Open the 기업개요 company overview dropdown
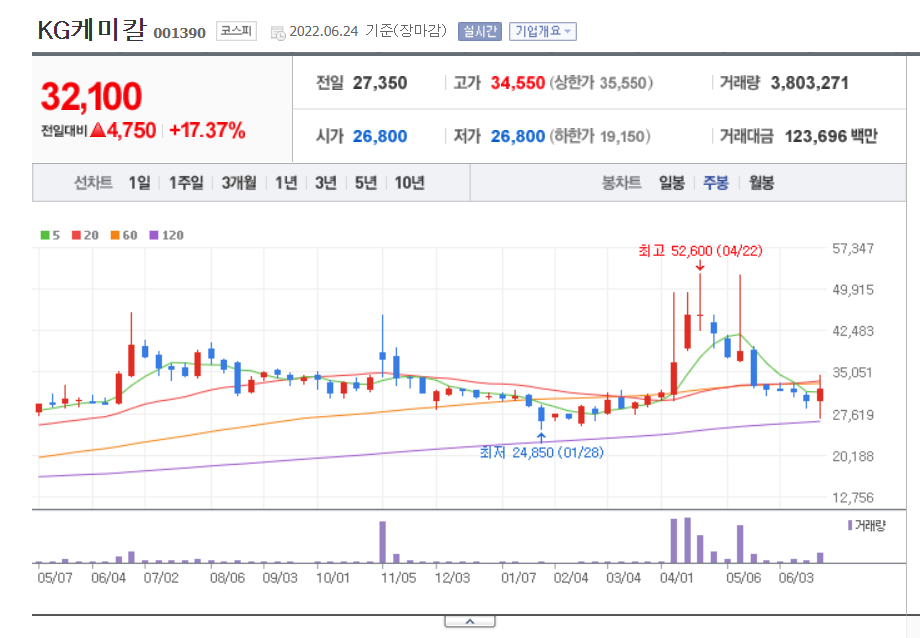This screenshot has width=920, height=638. 543,31
